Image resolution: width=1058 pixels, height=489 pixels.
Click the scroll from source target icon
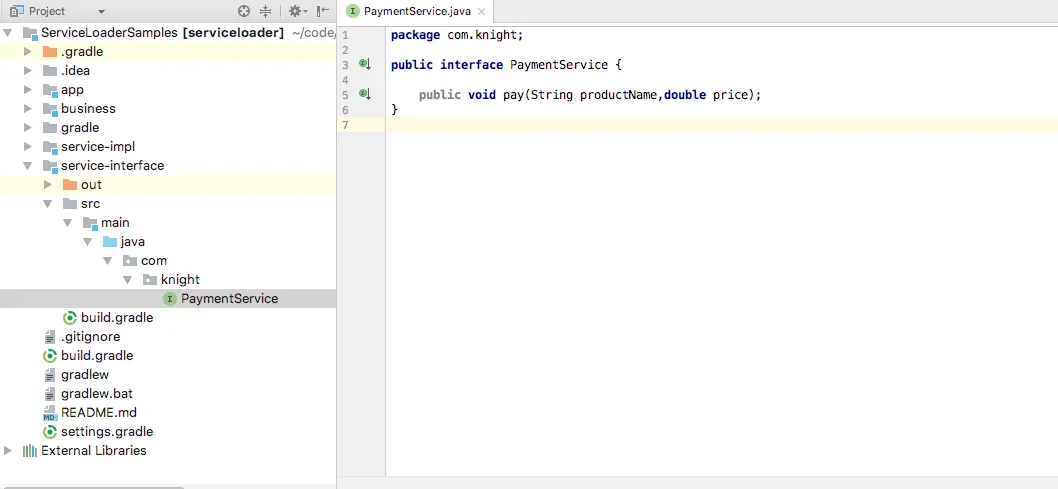point(244,11)
